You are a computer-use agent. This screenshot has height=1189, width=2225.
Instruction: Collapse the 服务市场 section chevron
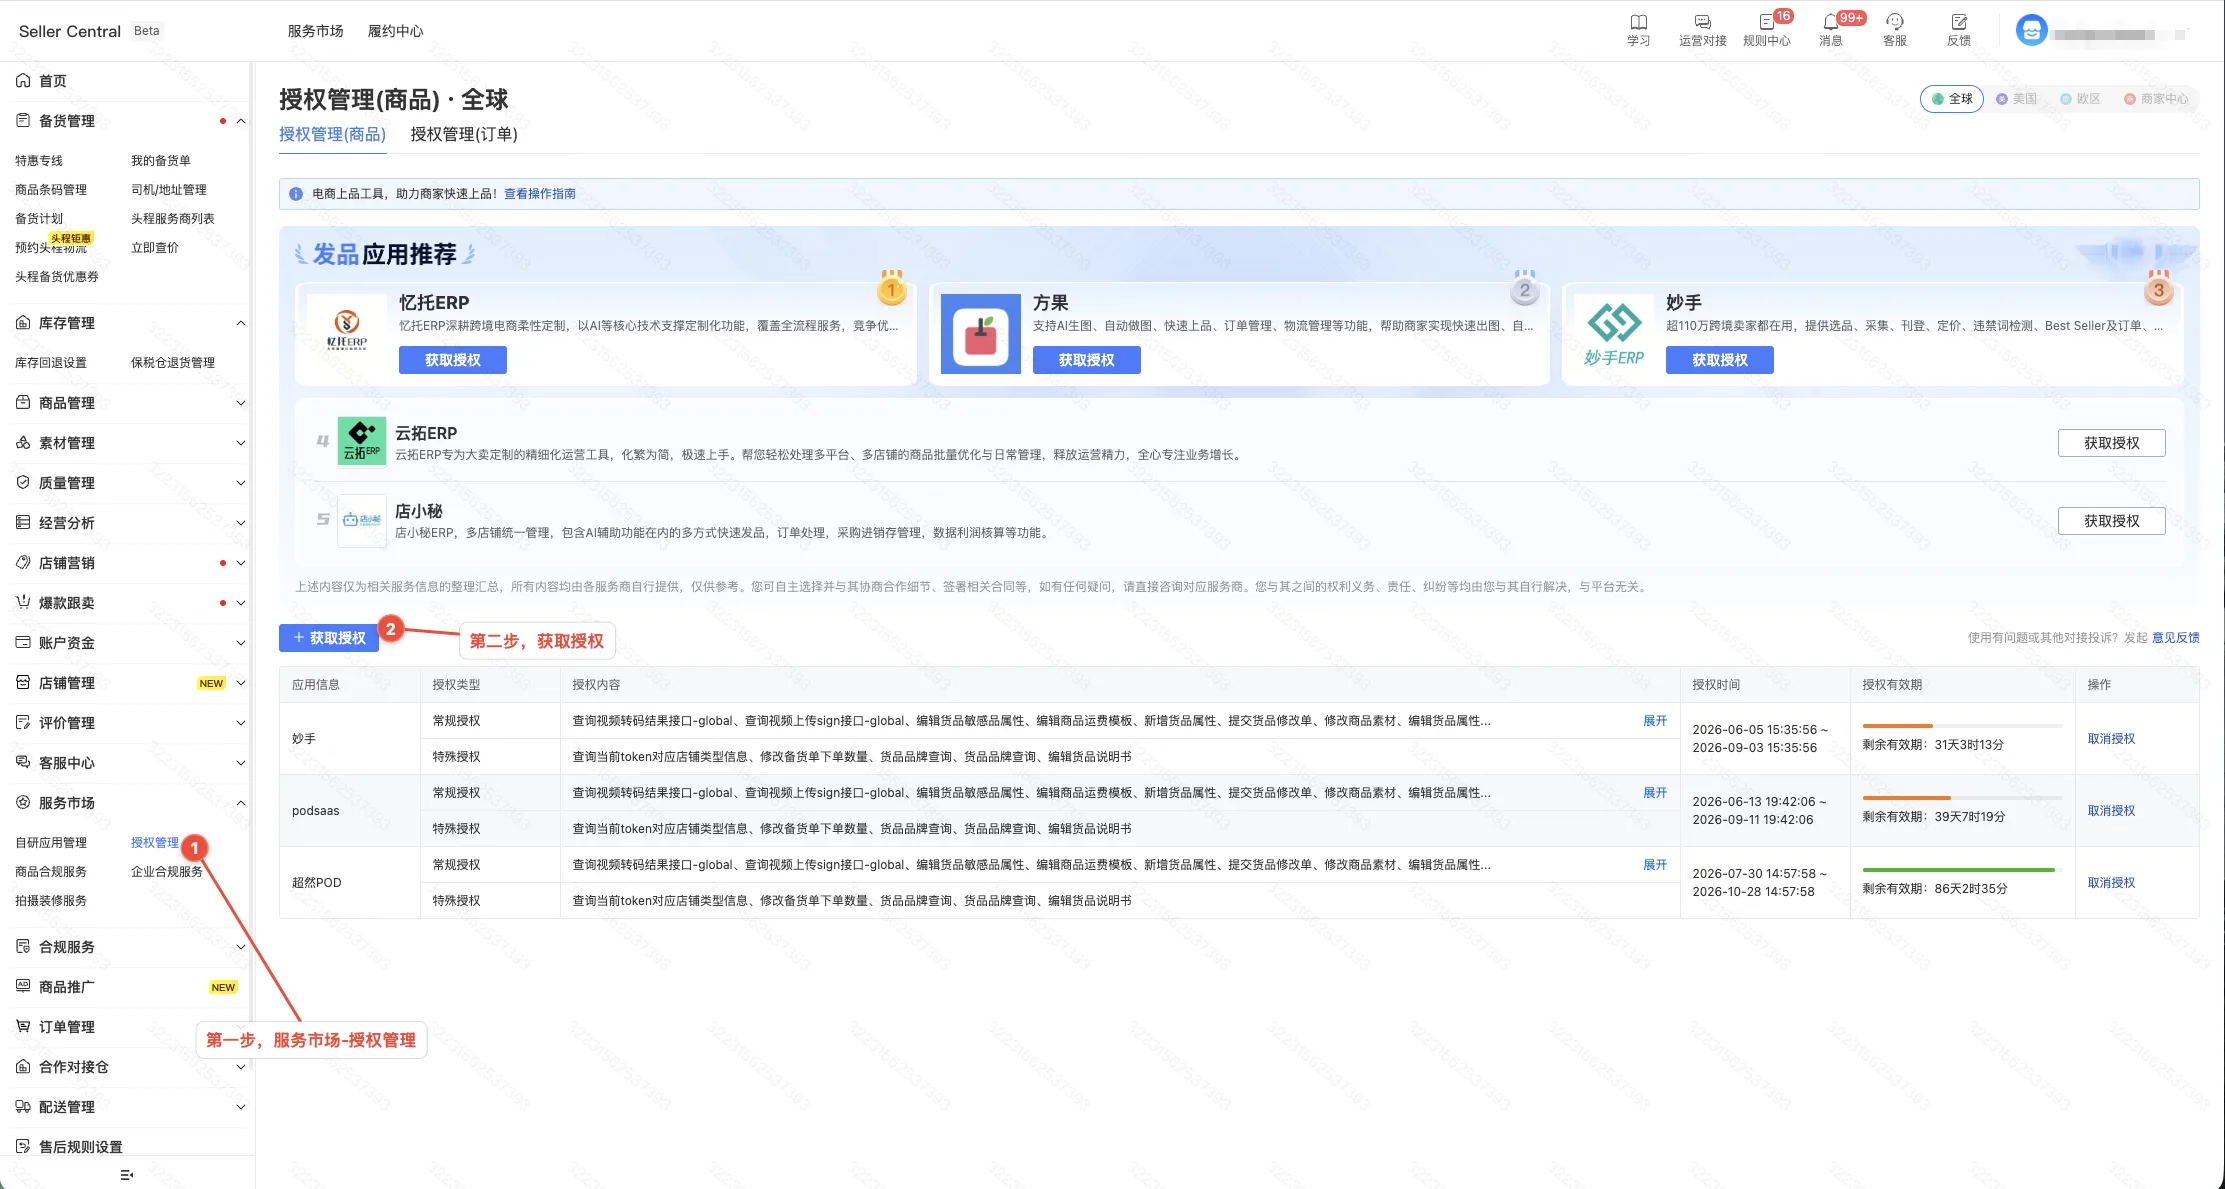[241, 803]
